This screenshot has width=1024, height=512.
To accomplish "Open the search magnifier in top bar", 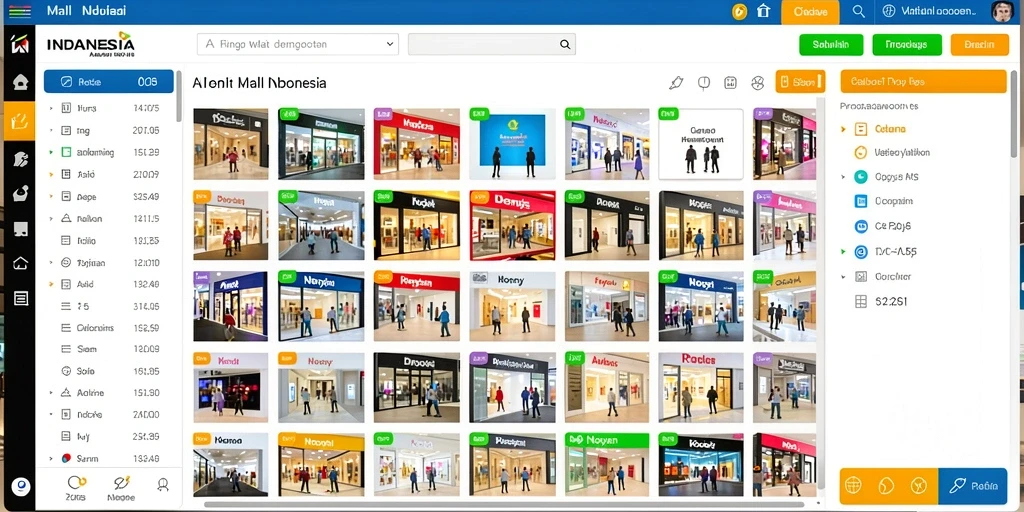I will coord(859,11).
